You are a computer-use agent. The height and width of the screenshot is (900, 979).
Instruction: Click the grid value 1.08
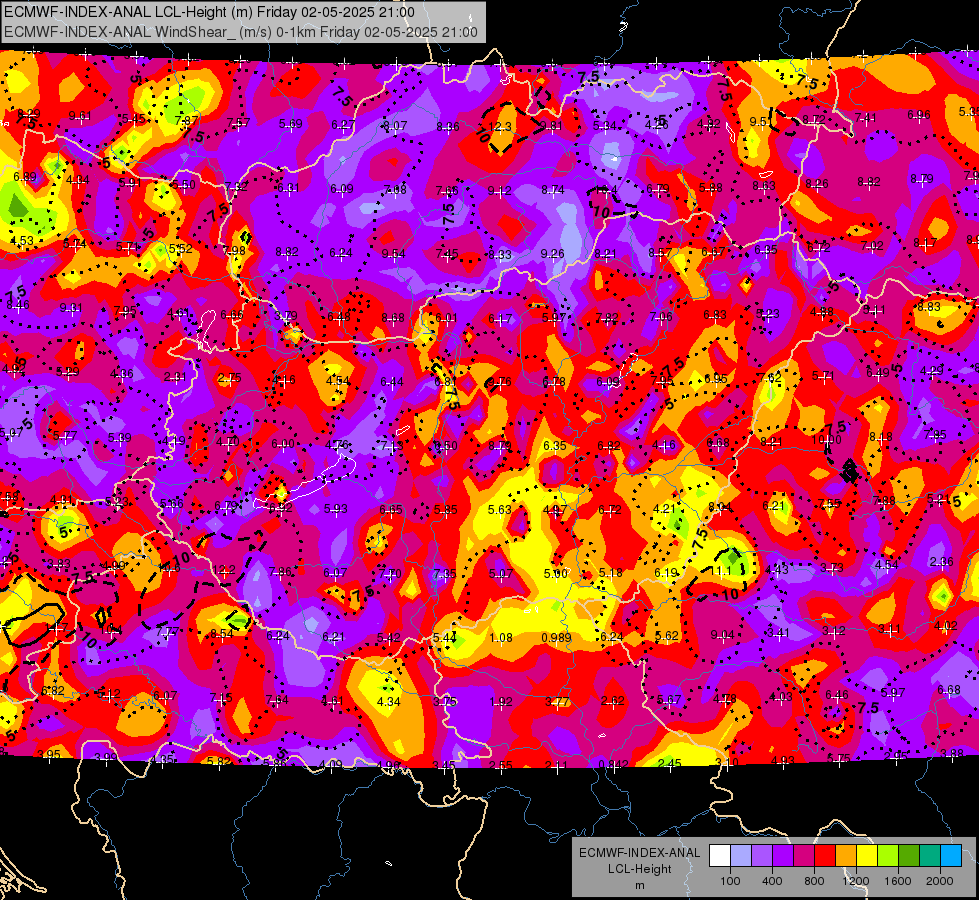(501, 638)
